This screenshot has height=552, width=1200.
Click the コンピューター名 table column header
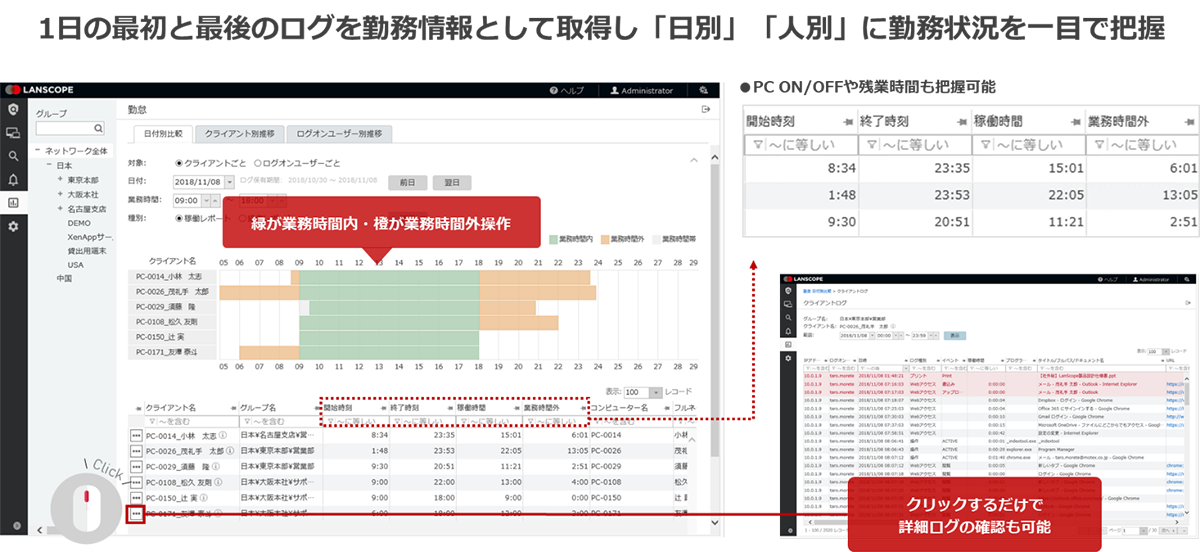pos(619,408)
